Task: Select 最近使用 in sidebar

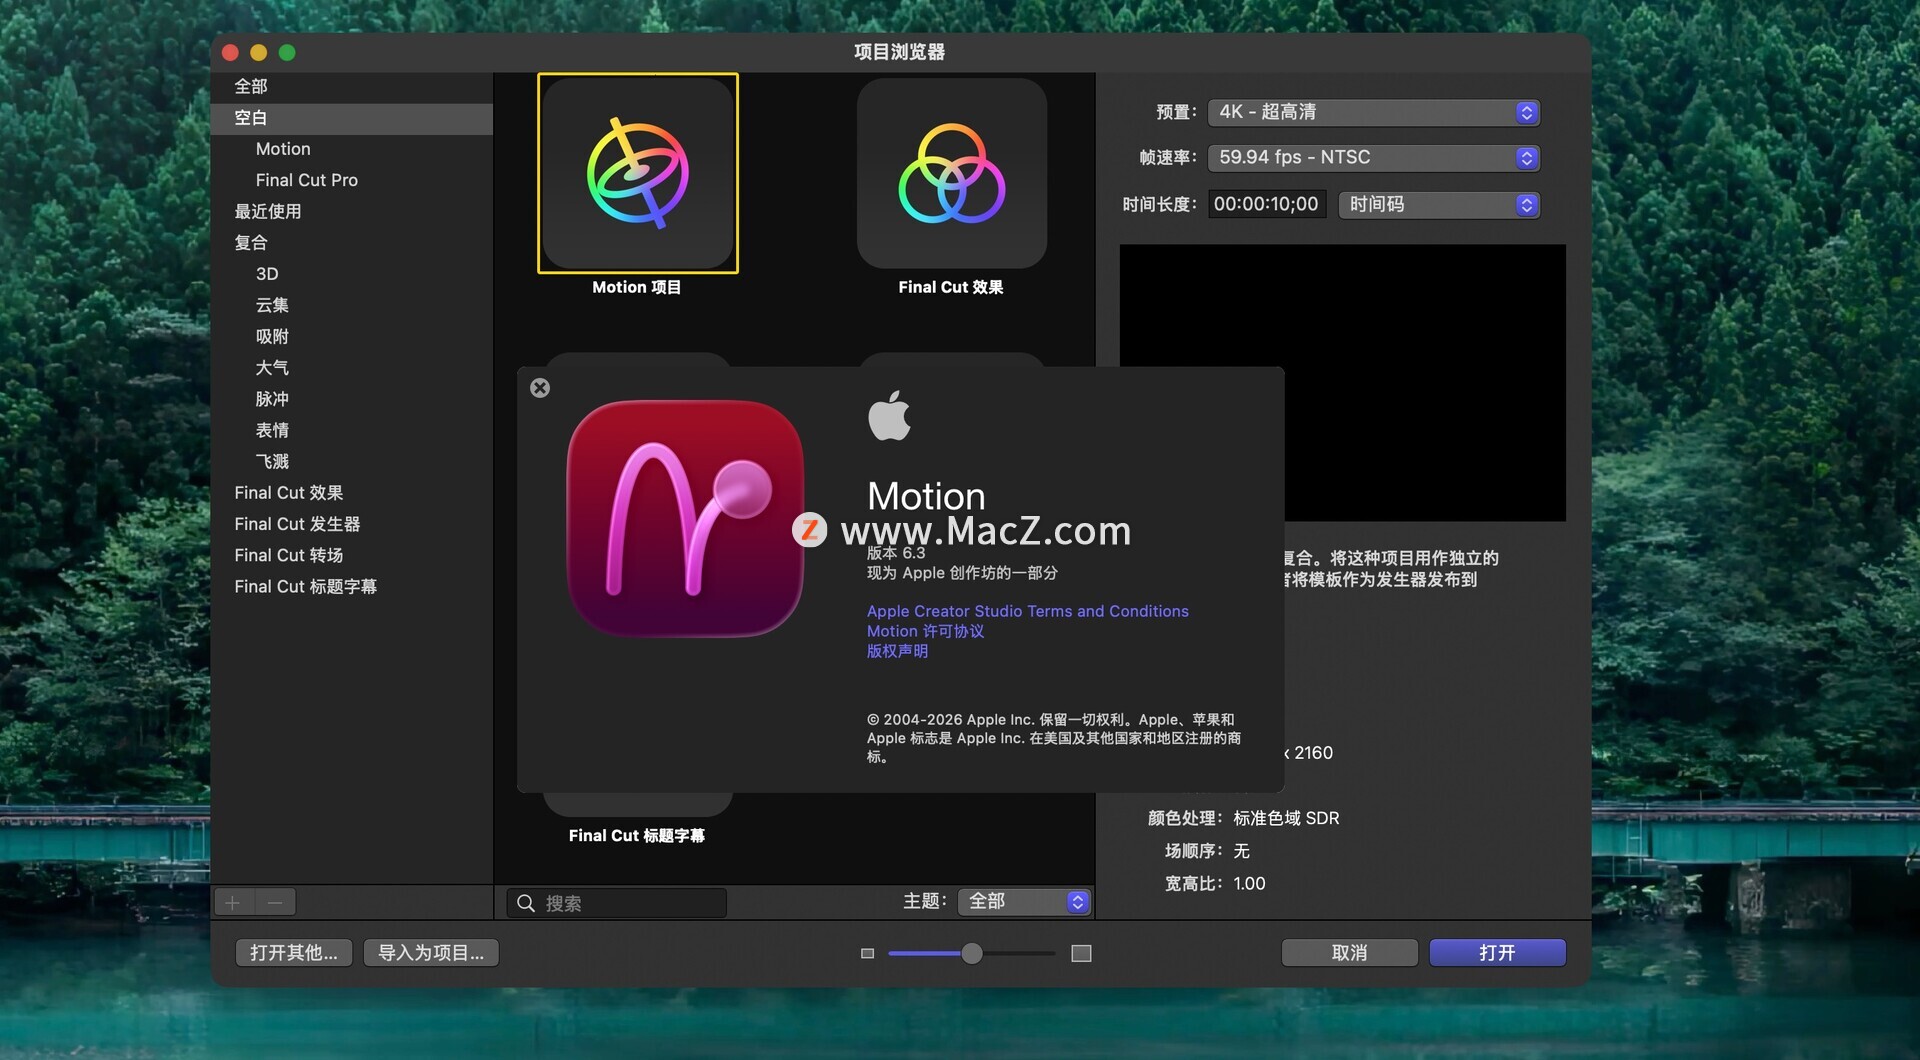Action: tap(352, 212)
